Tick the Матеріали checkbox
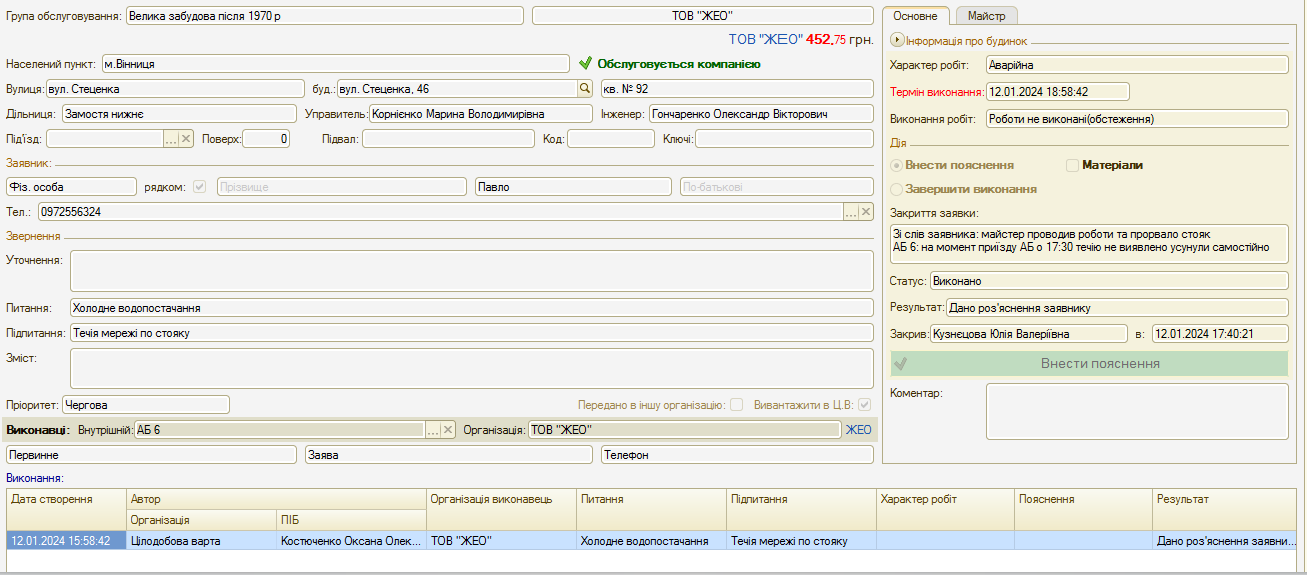 pos(1073,165)
